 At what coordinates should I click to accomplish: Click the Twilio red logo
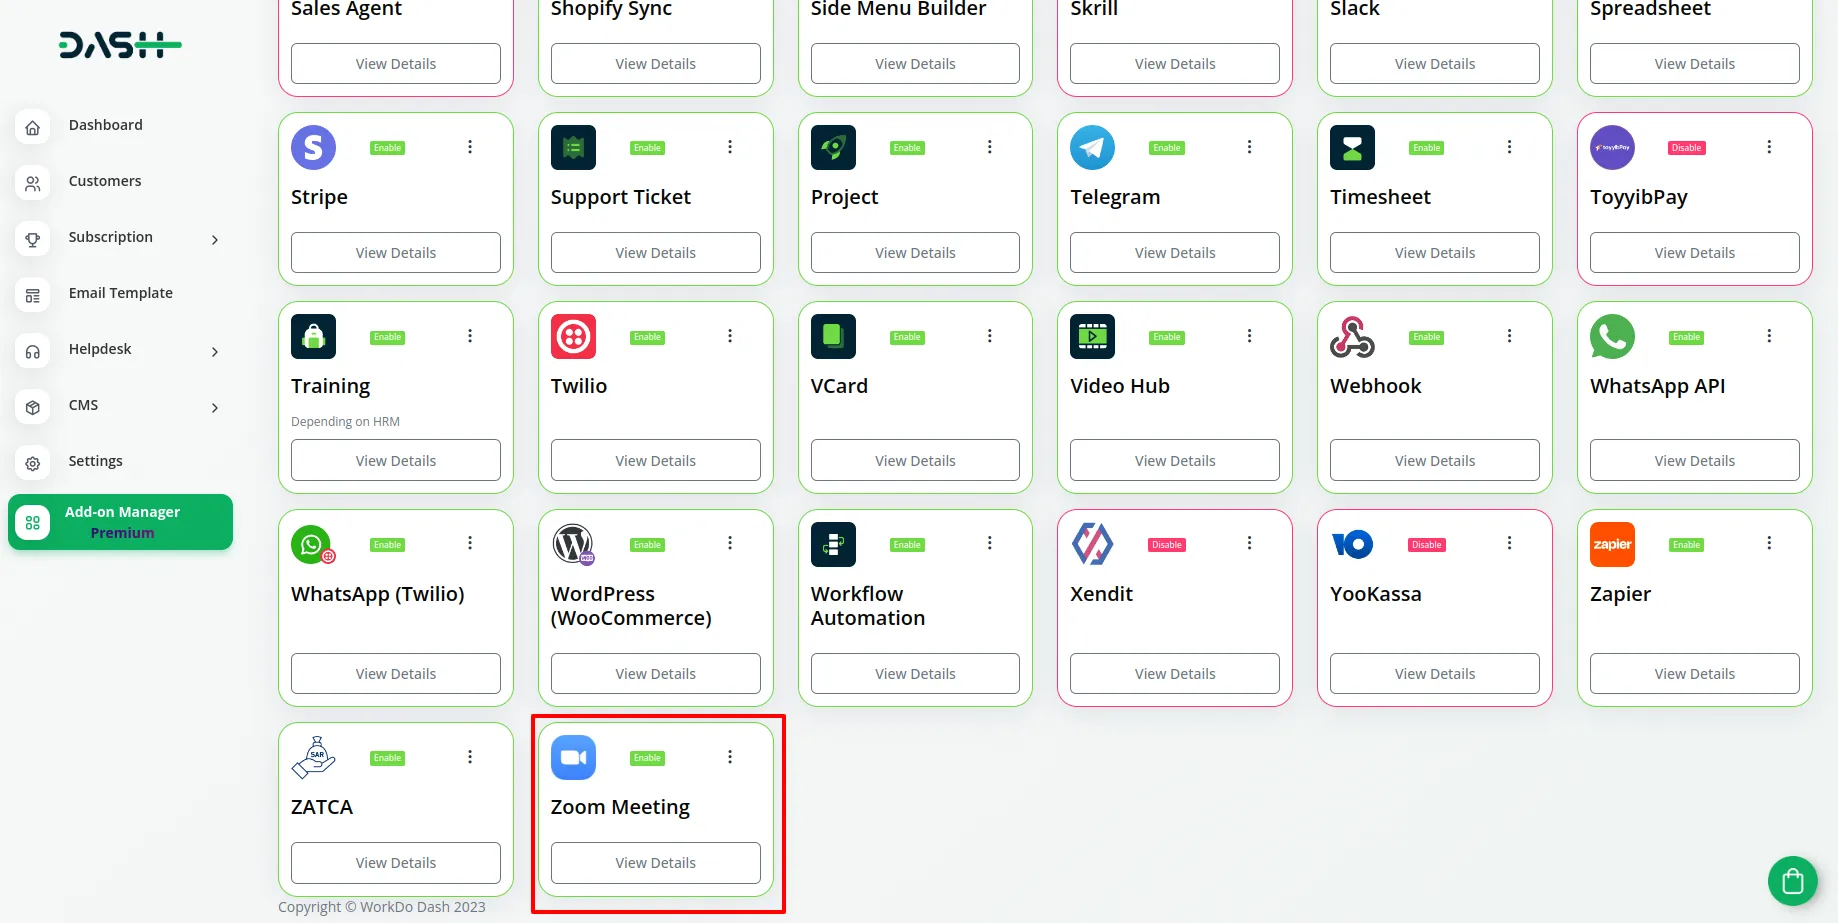tap(573, 337)
